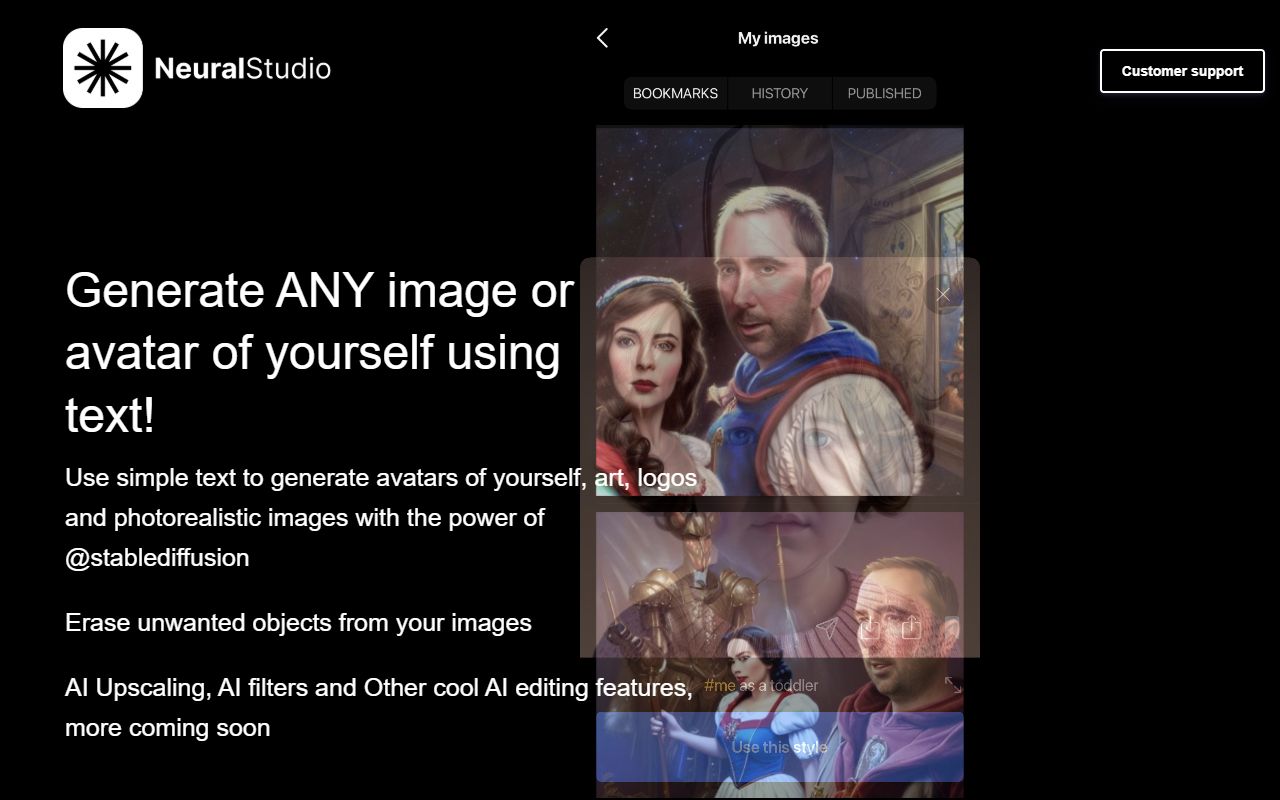Select the BOOKMARKS tab
This screenshot has height=800, width=1280.
click(x=675, y=93)
